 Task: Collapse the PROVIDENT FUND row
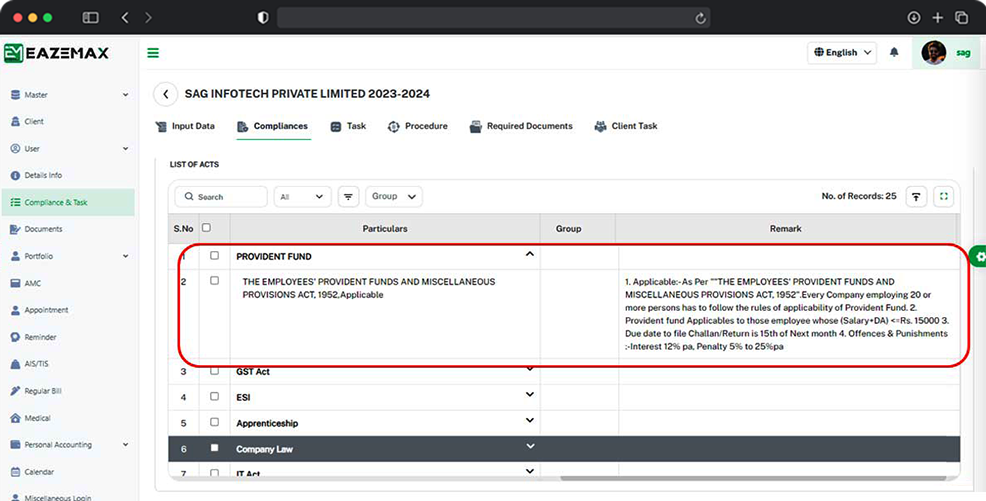(x=529, y=255)
